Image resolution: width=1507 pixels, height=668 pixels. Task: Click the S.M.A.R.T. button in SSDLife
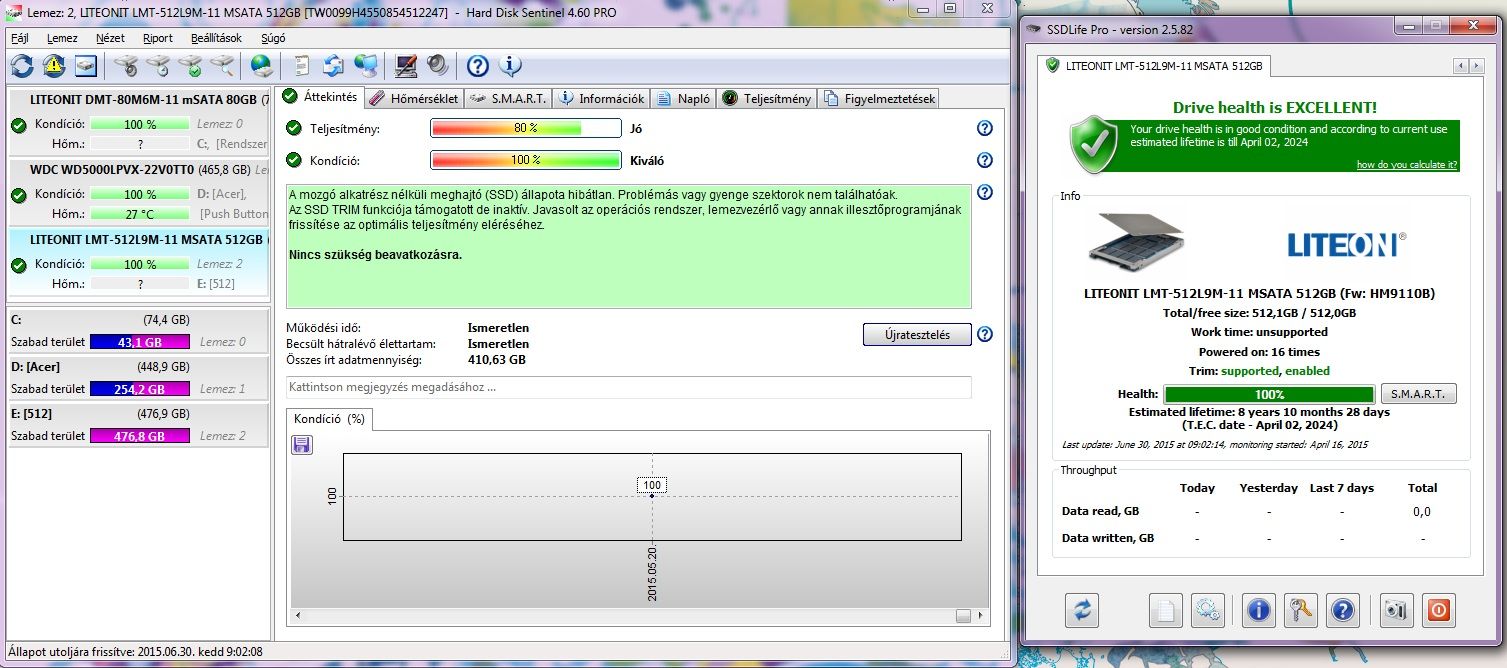click(1418, 394)
